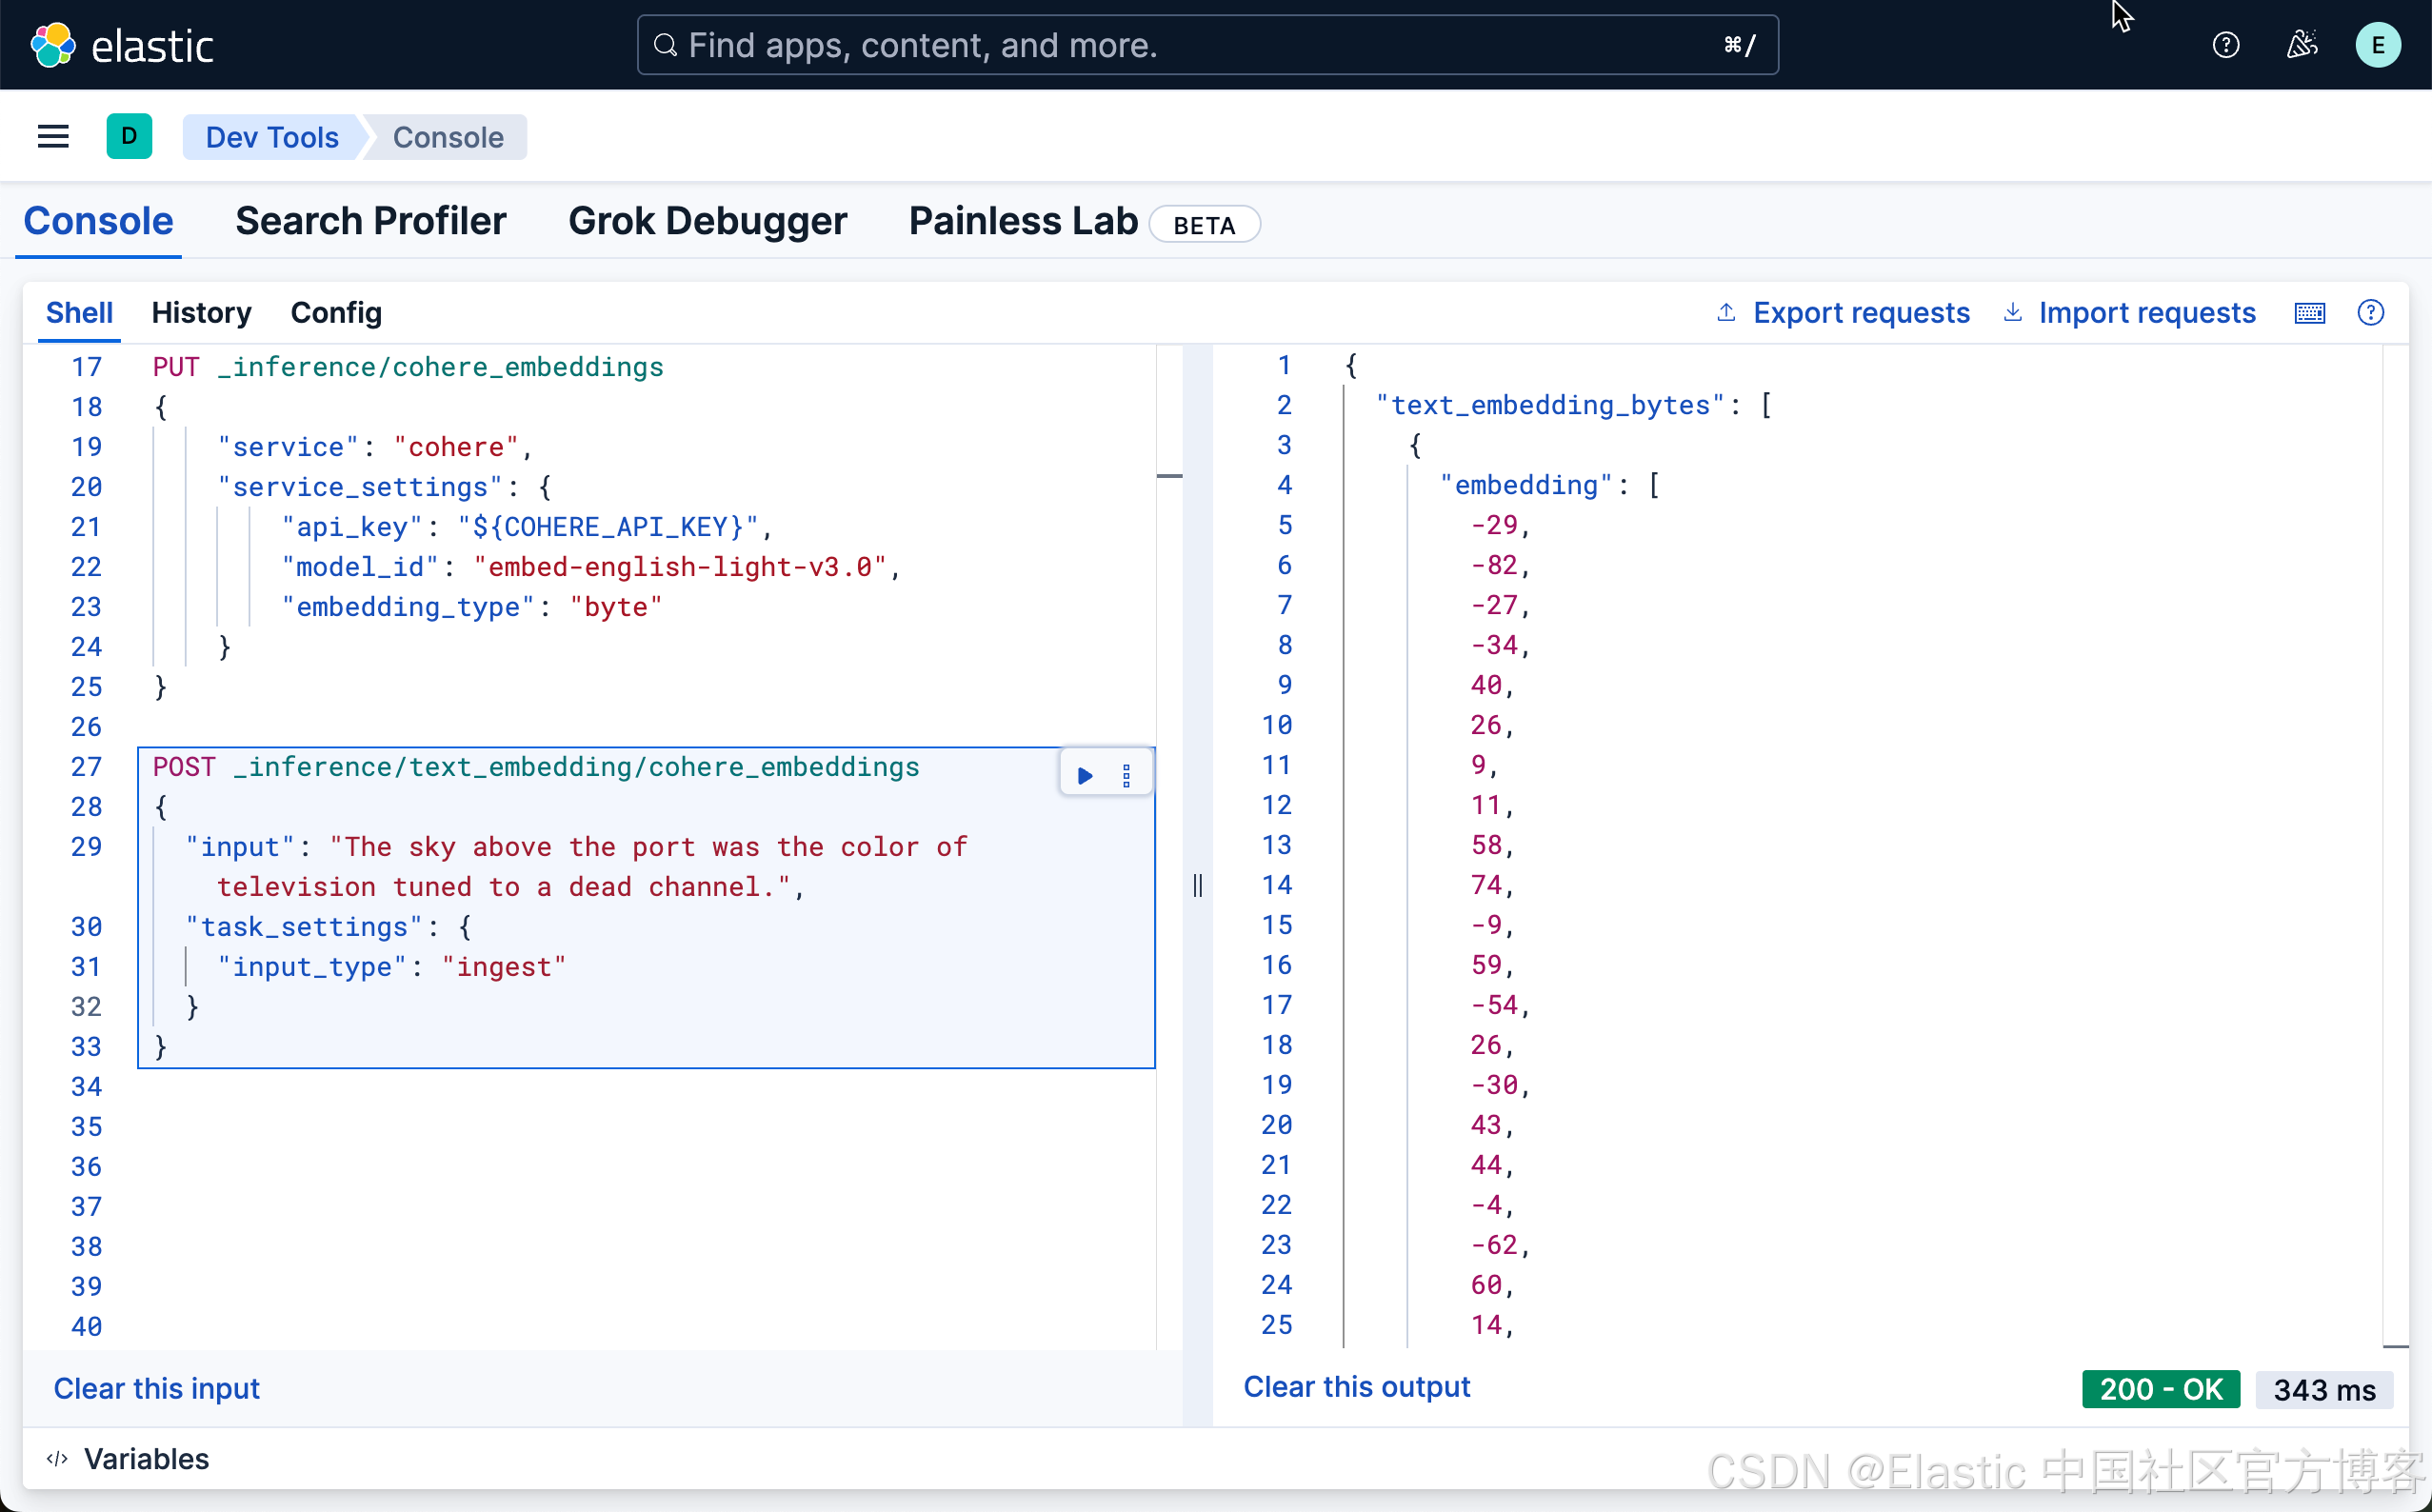Open the hamburger navigation menu
Screen dimensions: 2432x1512
(x=53, y=137)
